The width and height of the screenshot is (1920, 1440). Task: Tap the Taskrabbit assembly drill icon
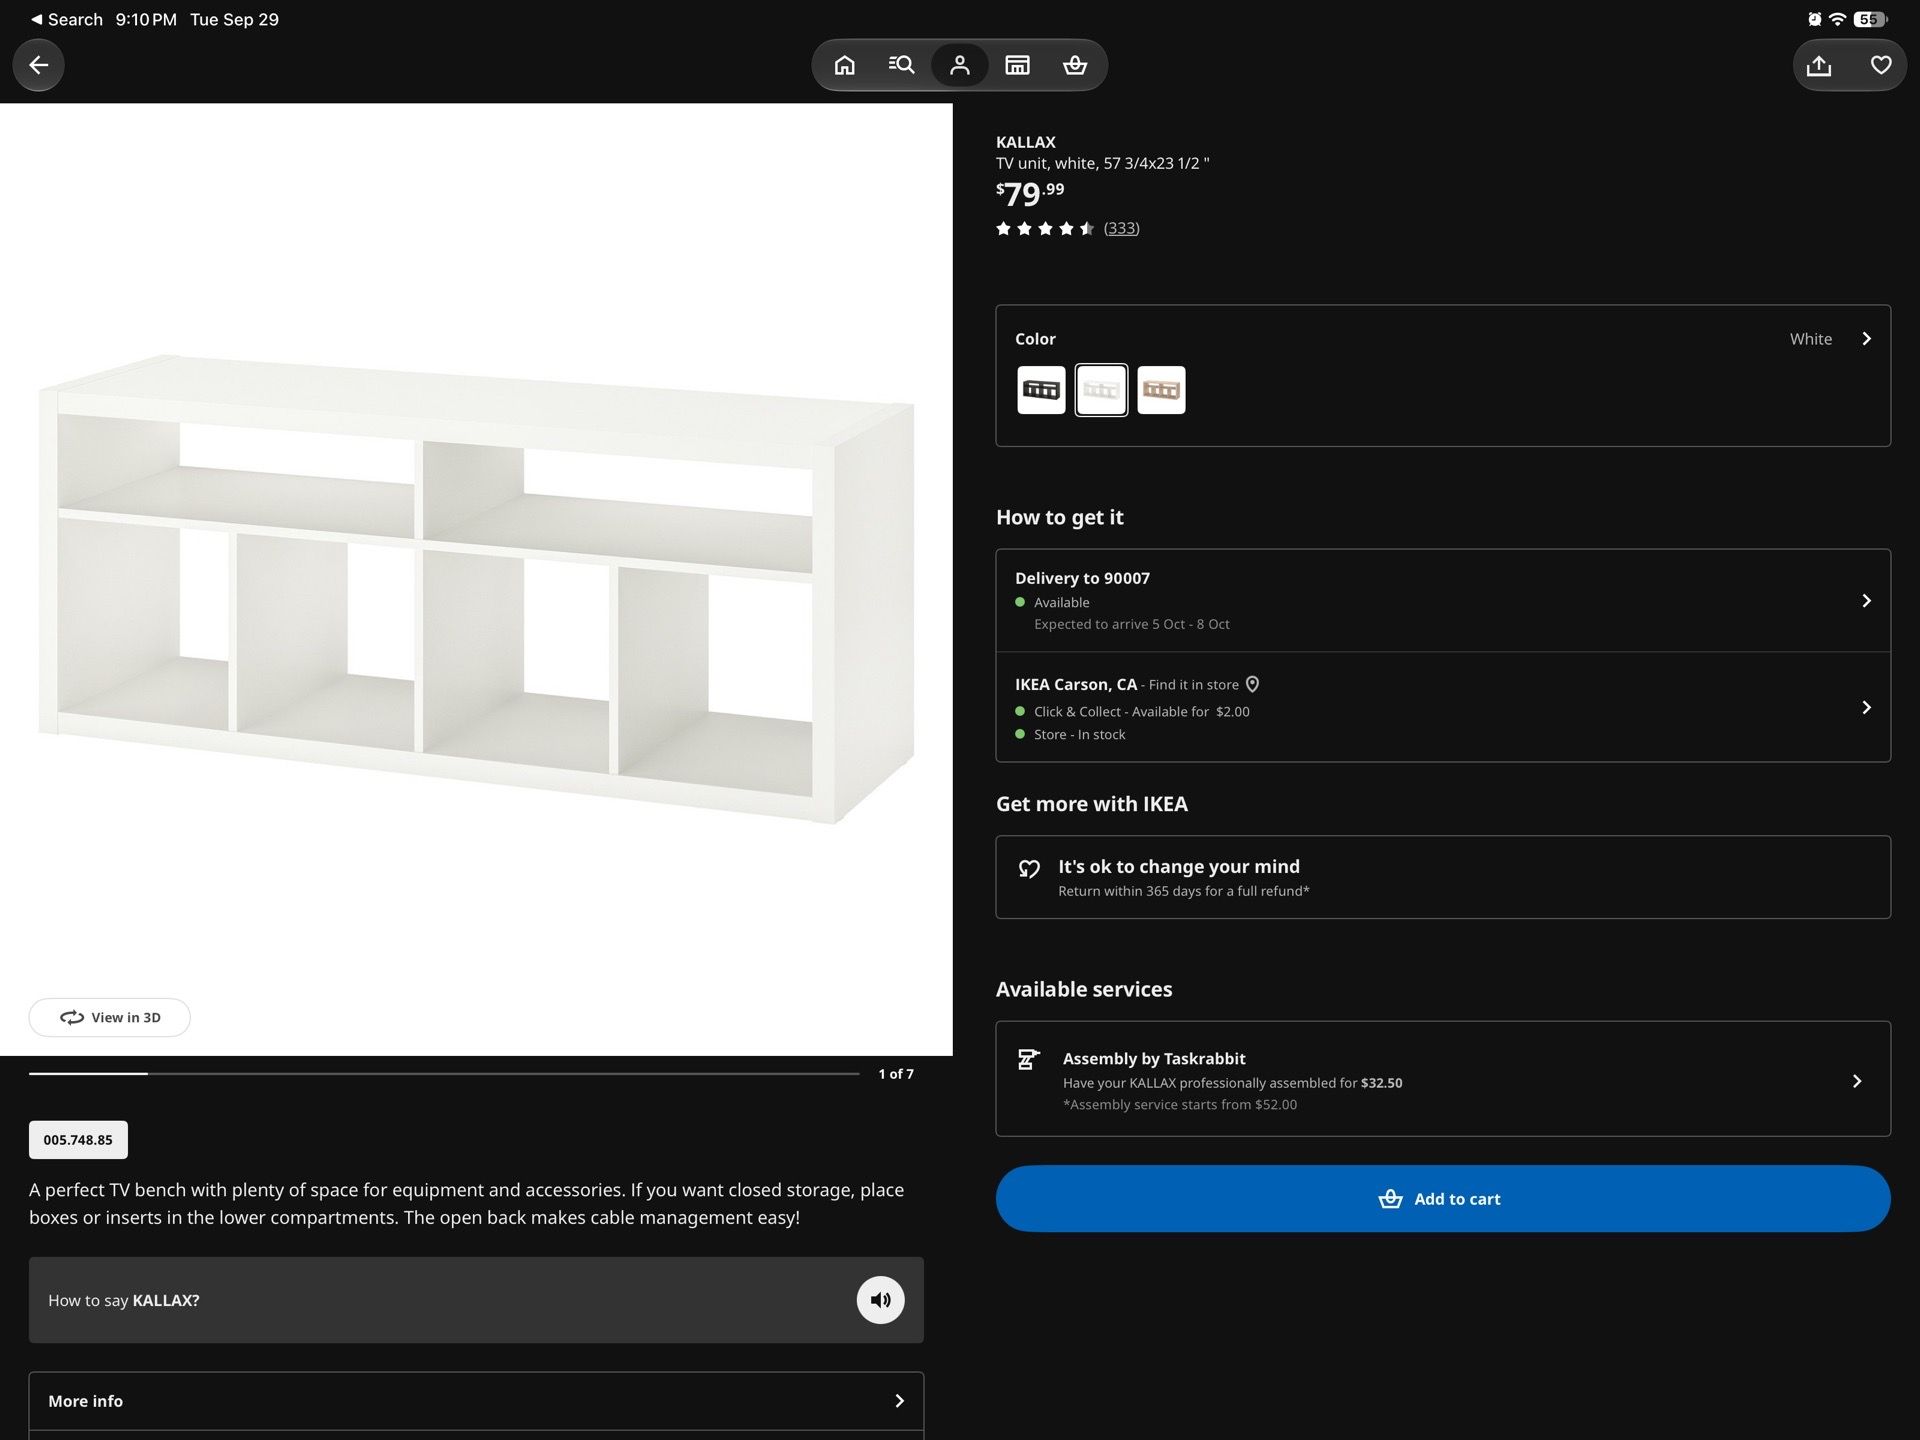(1028, 1060)
